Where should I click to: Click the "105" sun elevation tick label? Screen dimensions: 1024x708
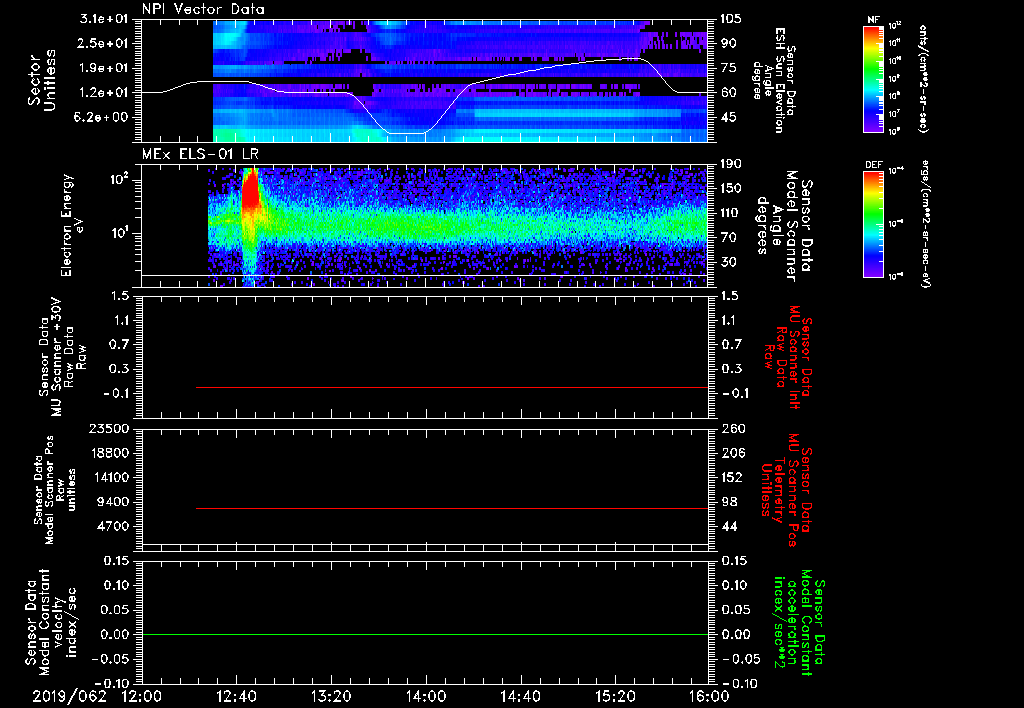coord(731,19)
